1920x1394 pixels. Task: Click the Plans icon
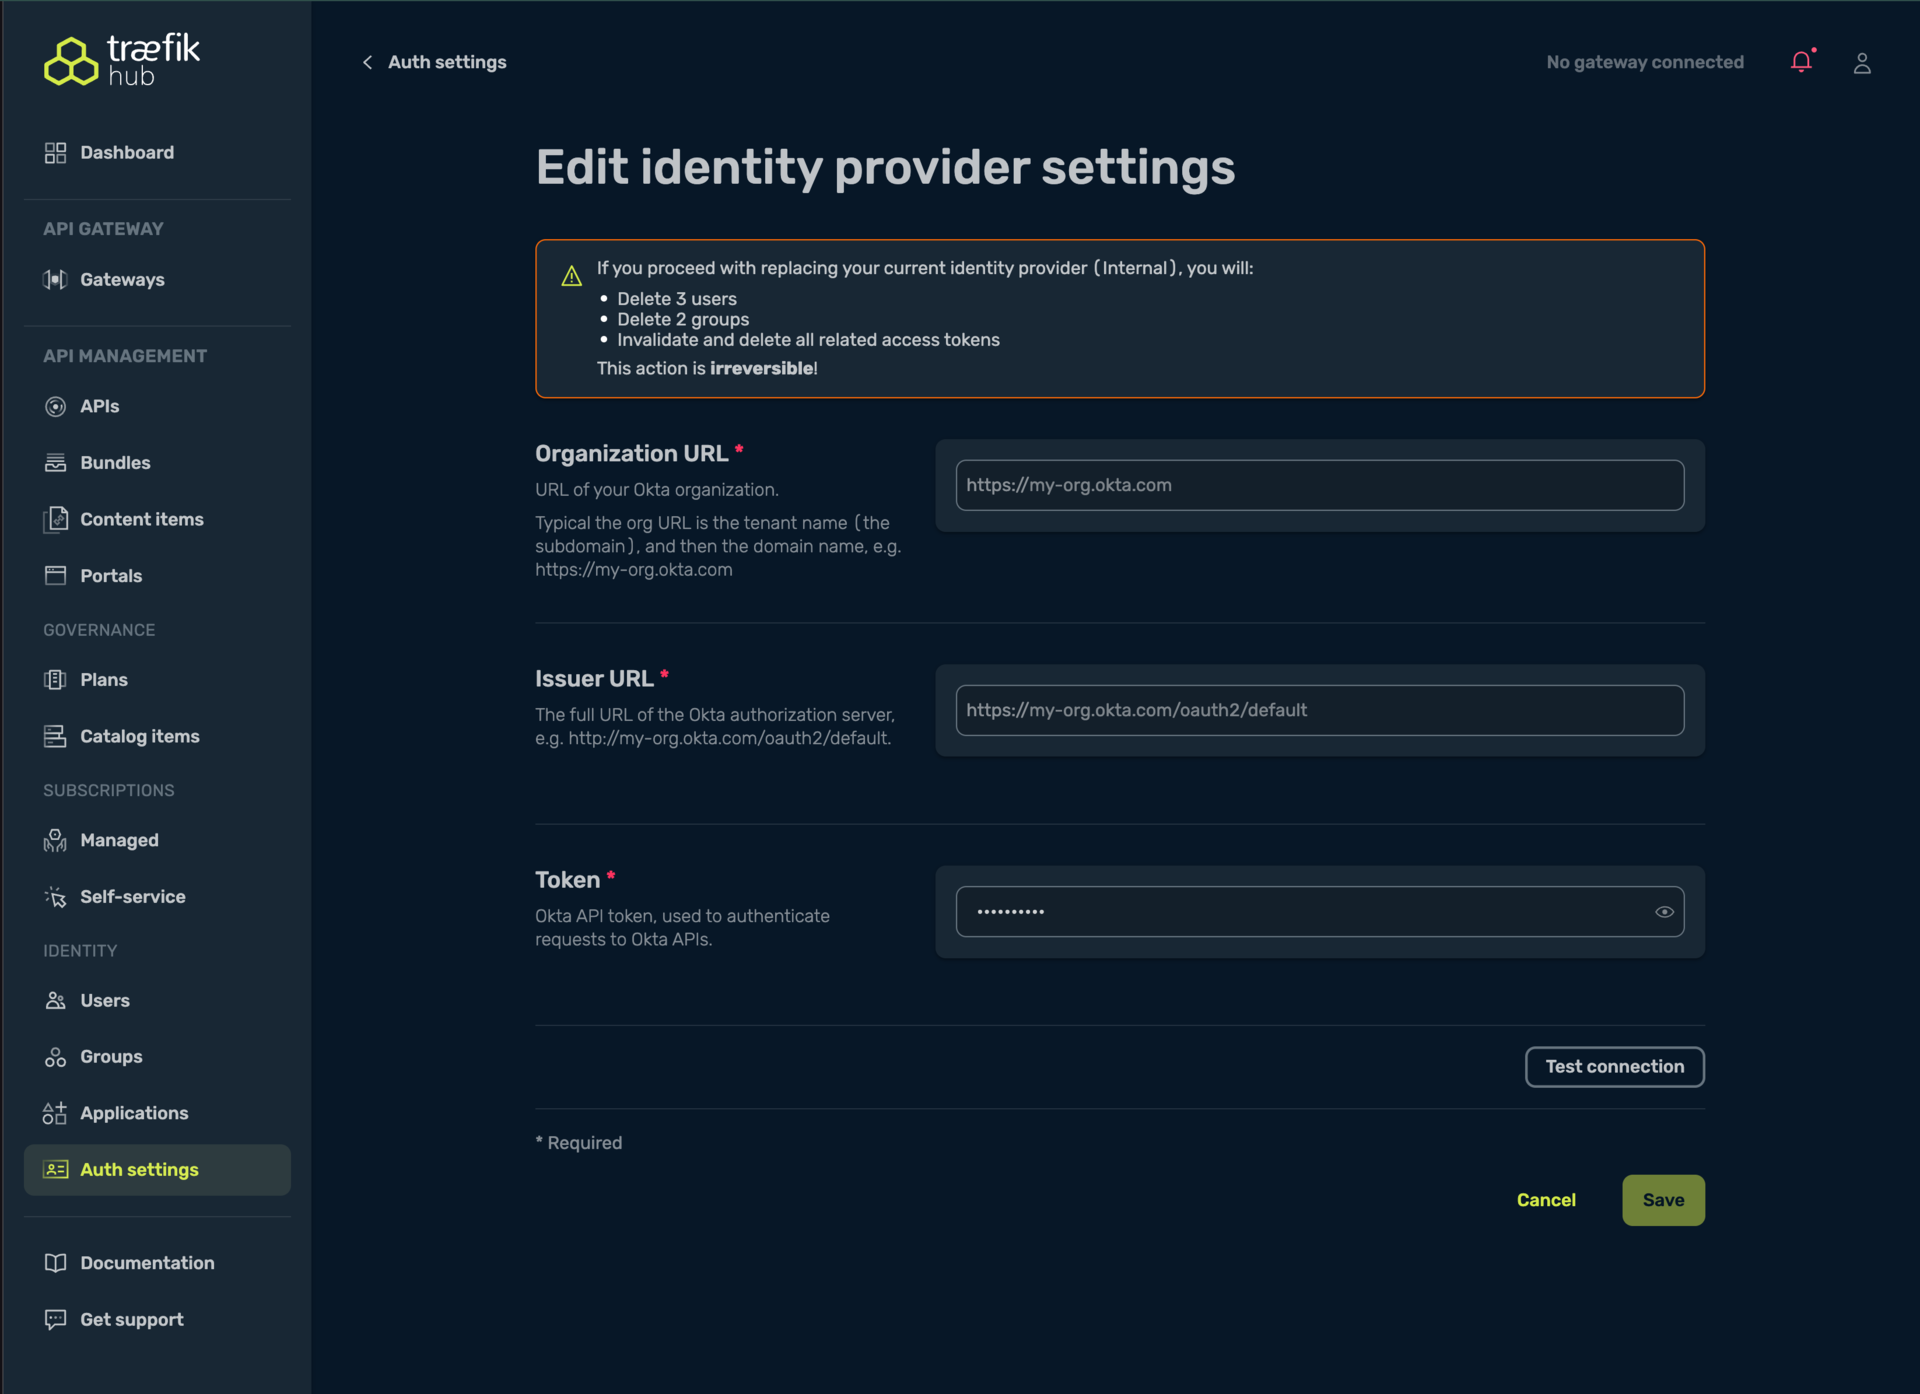(55, 680)
